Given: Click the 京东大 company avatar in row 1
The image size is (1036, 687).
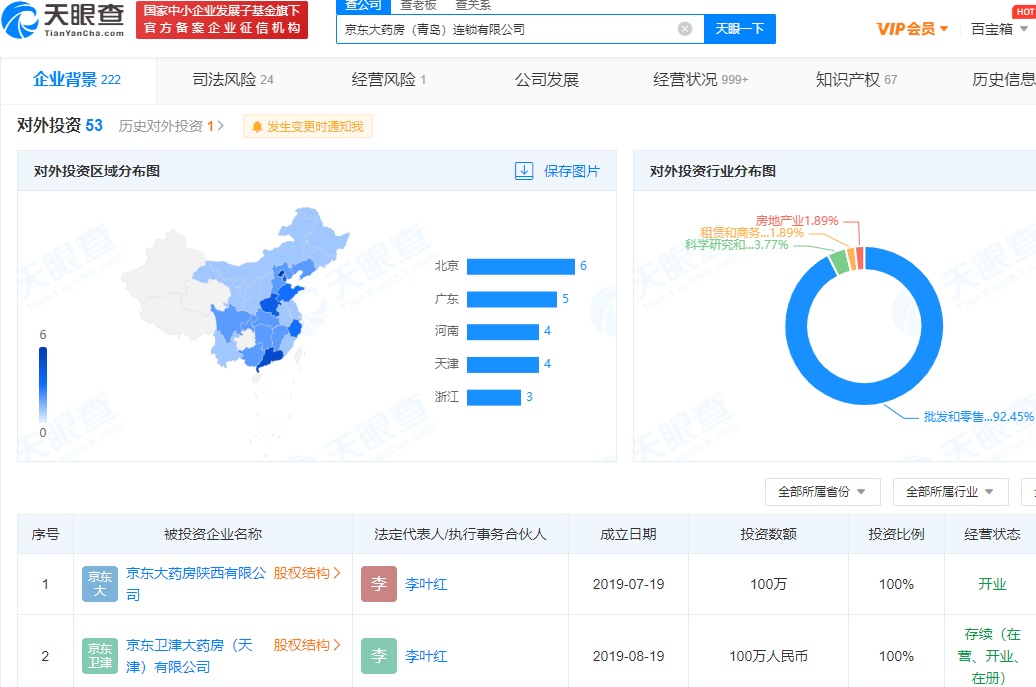Looking at the screenshot, I should (x=100, y=584).
